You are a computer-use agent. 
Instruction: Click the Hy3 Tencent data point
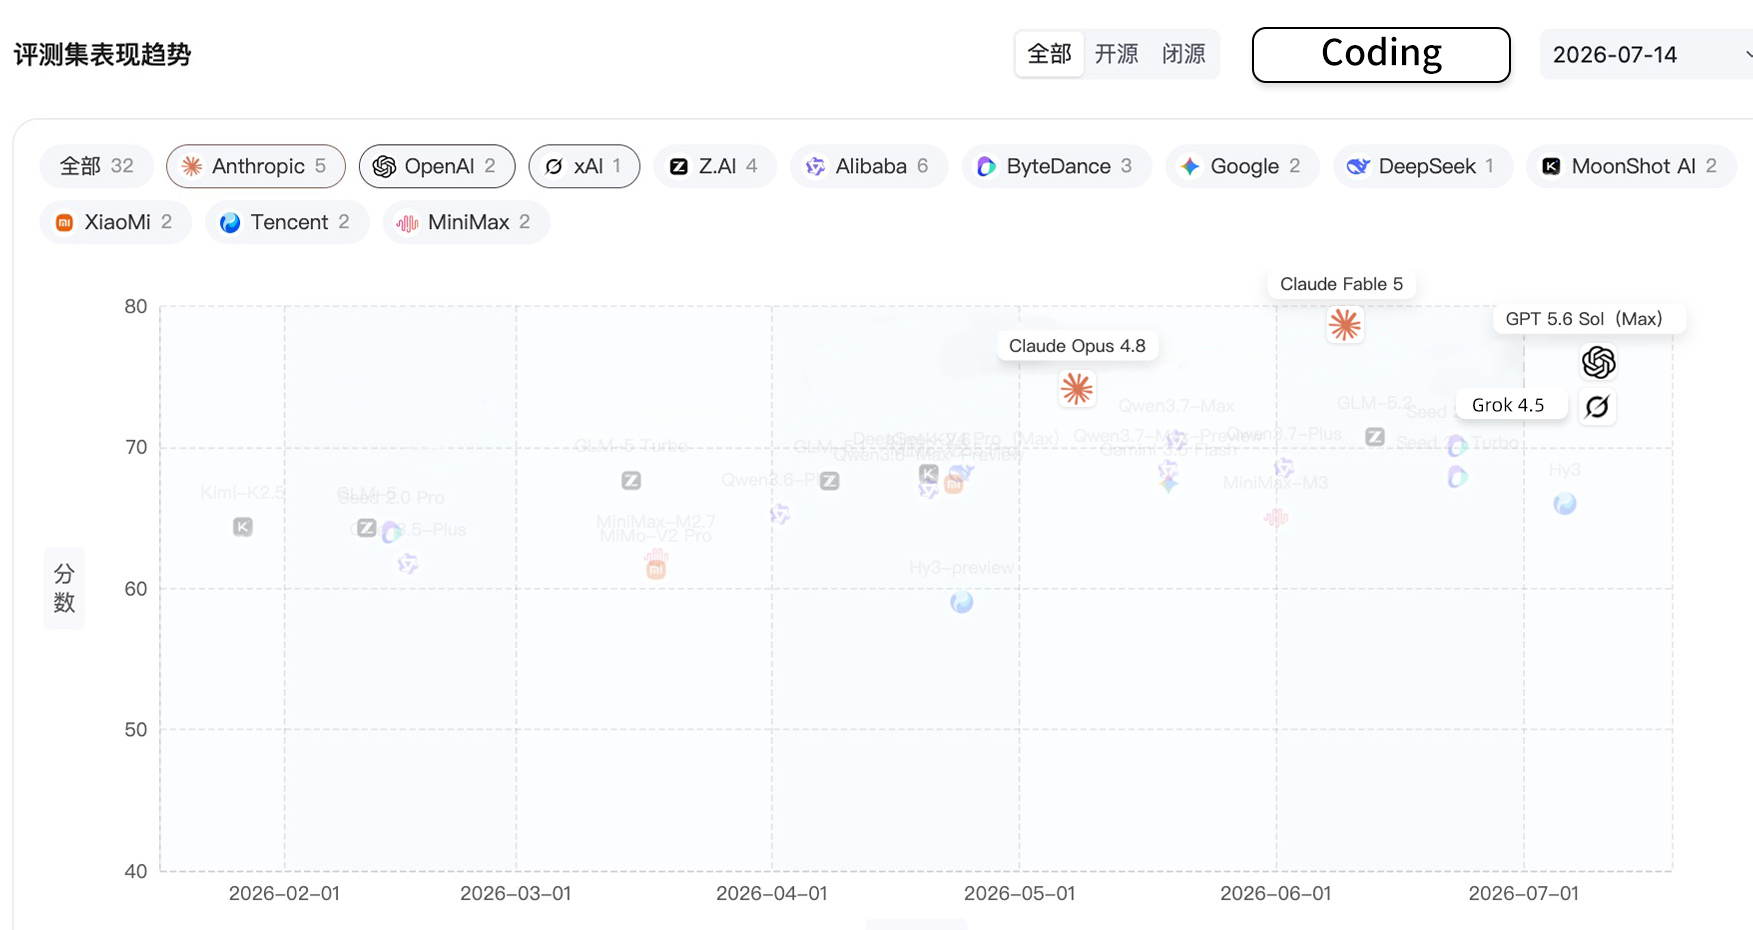[x=1565, y=504]
